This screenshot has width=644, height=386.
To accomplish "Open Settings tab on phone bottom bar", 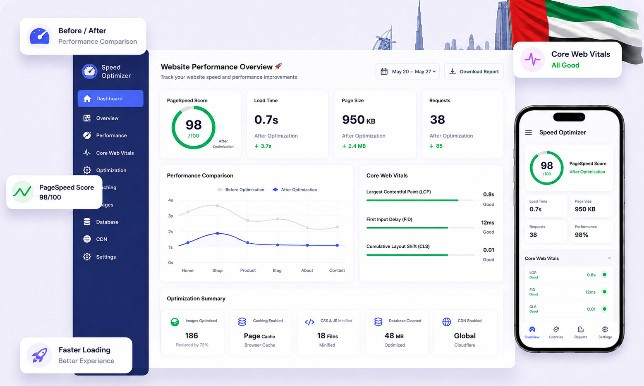I will tap(605, 332).
